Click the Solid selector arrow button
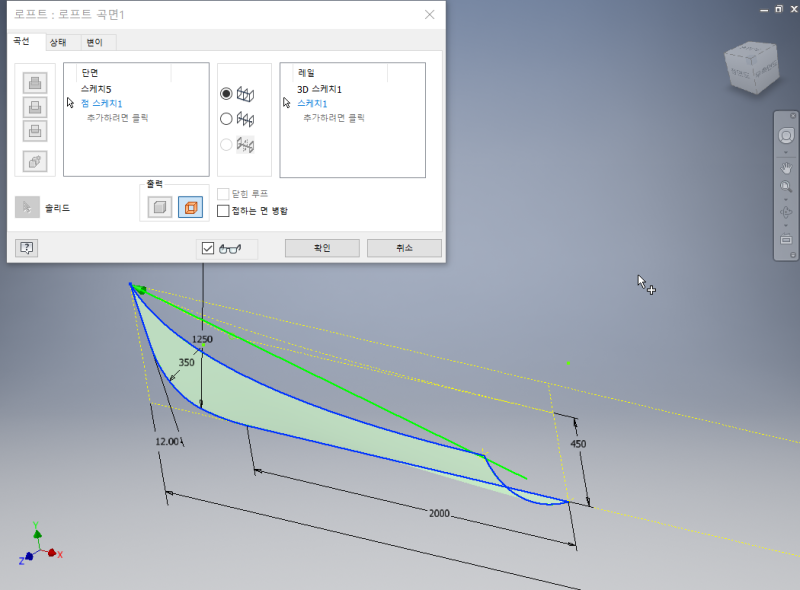The image size is (800, 590). (x=27, y=208)
